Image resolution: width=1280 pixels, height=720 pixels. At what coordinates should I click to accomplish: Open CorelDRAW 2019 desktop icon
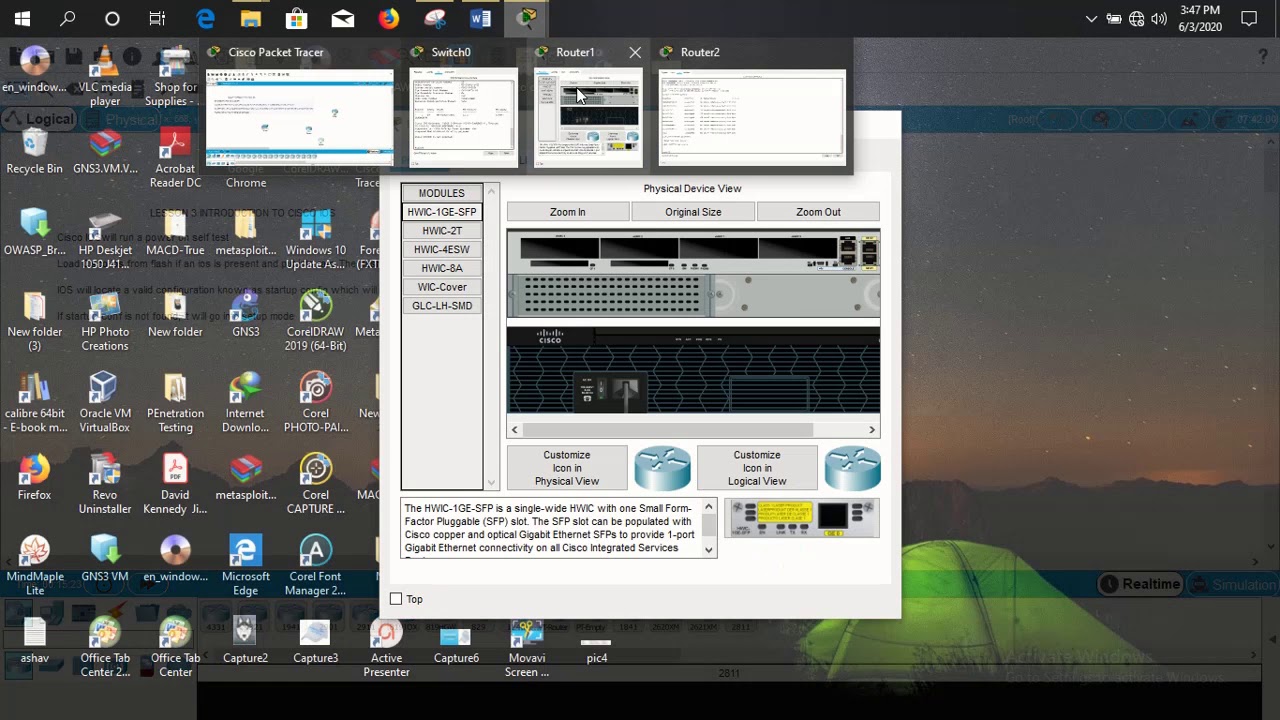point(315,322)
